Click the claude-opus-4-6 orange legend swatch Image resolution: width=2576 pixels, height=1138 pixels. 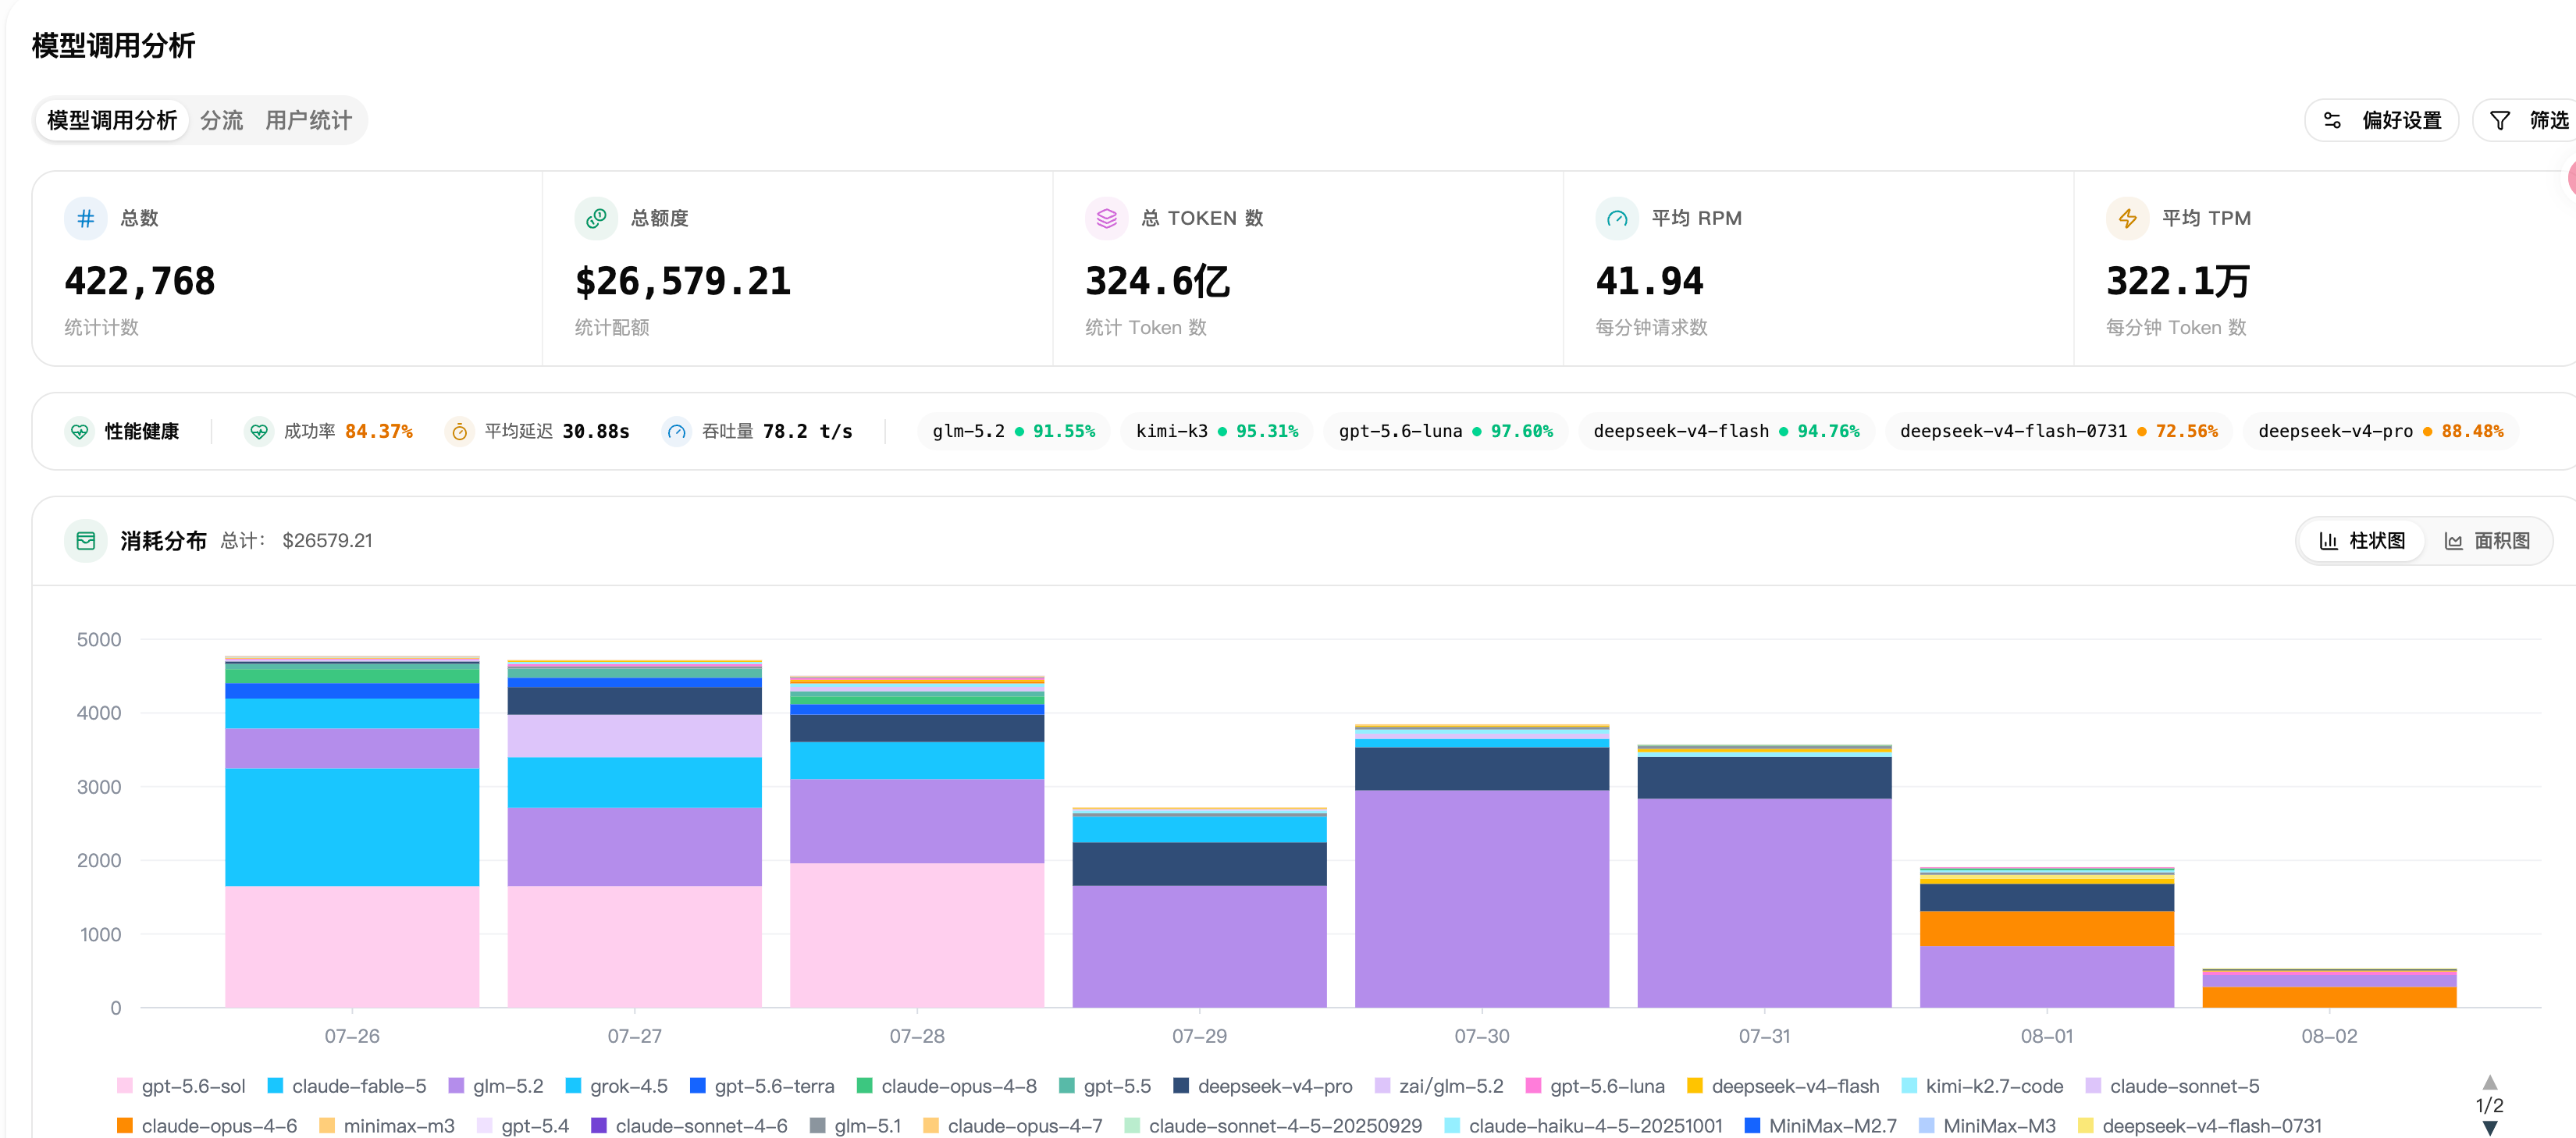tap(125, 1126)
